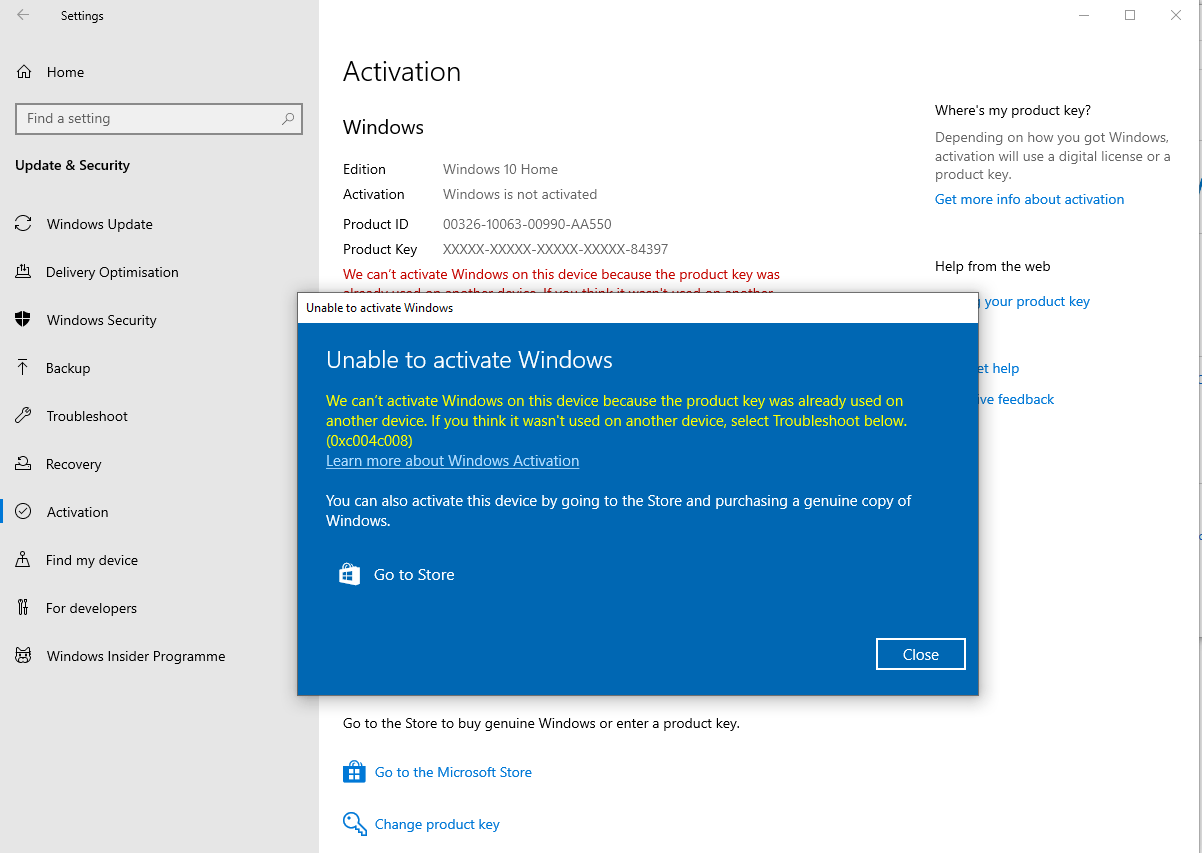The height and width of the screenshot is (853, 1202).
Task: Select the Backup upload arrow icon
Action: 23,368
